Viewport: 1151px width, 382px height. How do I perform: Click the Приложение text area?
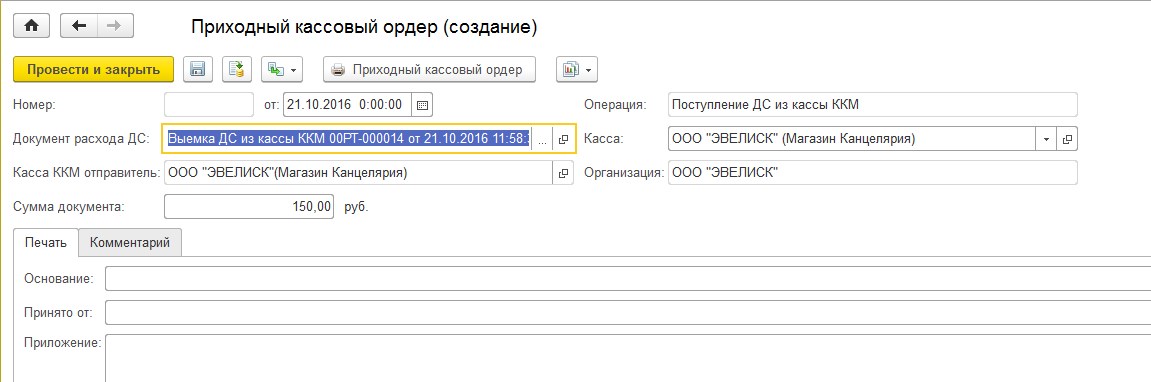628,358
